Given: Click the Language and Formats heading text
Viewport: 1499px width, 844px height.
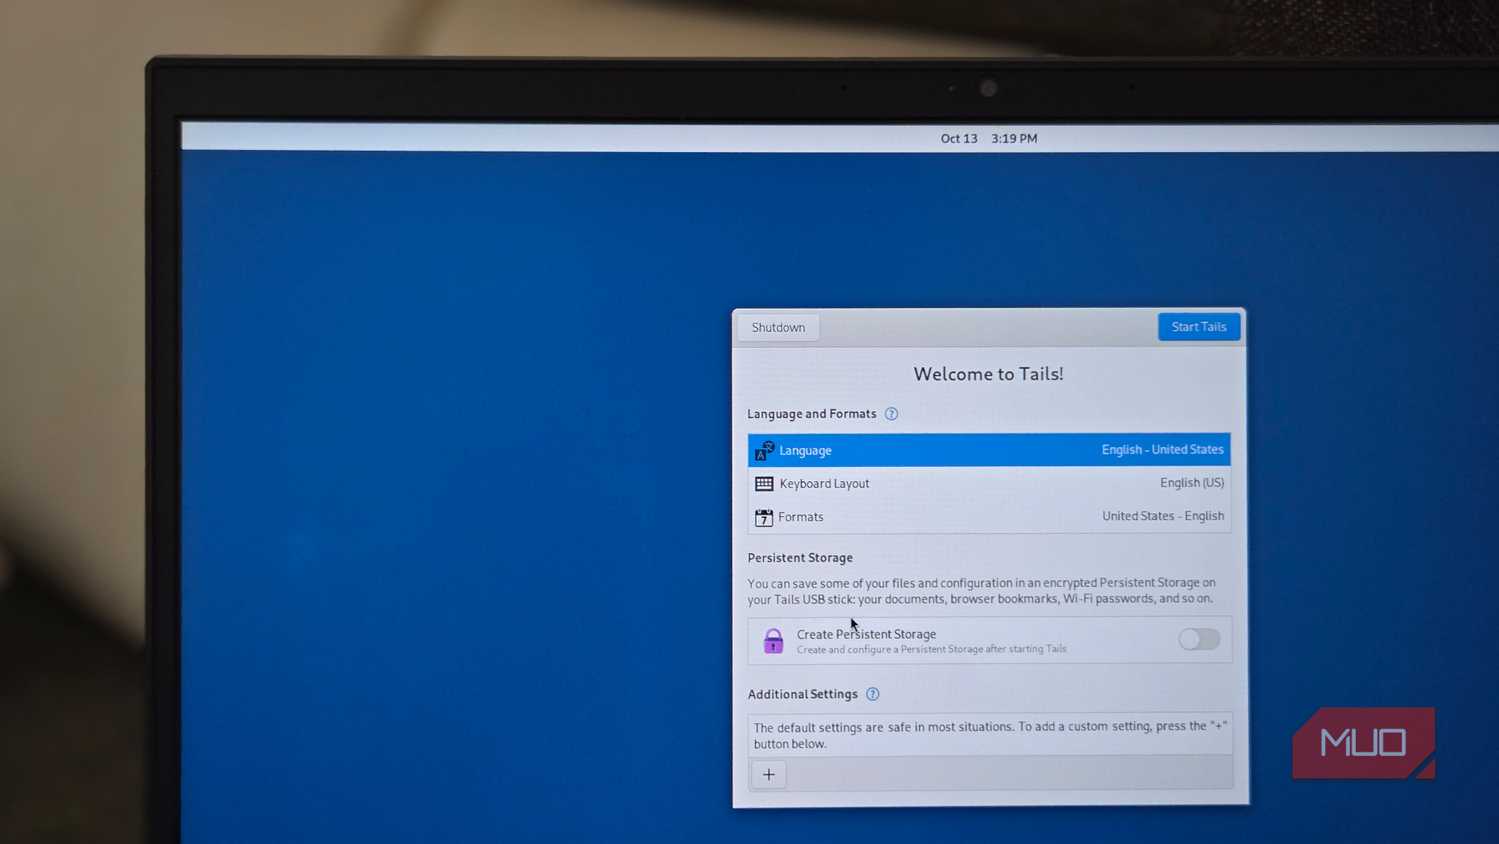Looking at the screenshot, I should tap(812, 414).
